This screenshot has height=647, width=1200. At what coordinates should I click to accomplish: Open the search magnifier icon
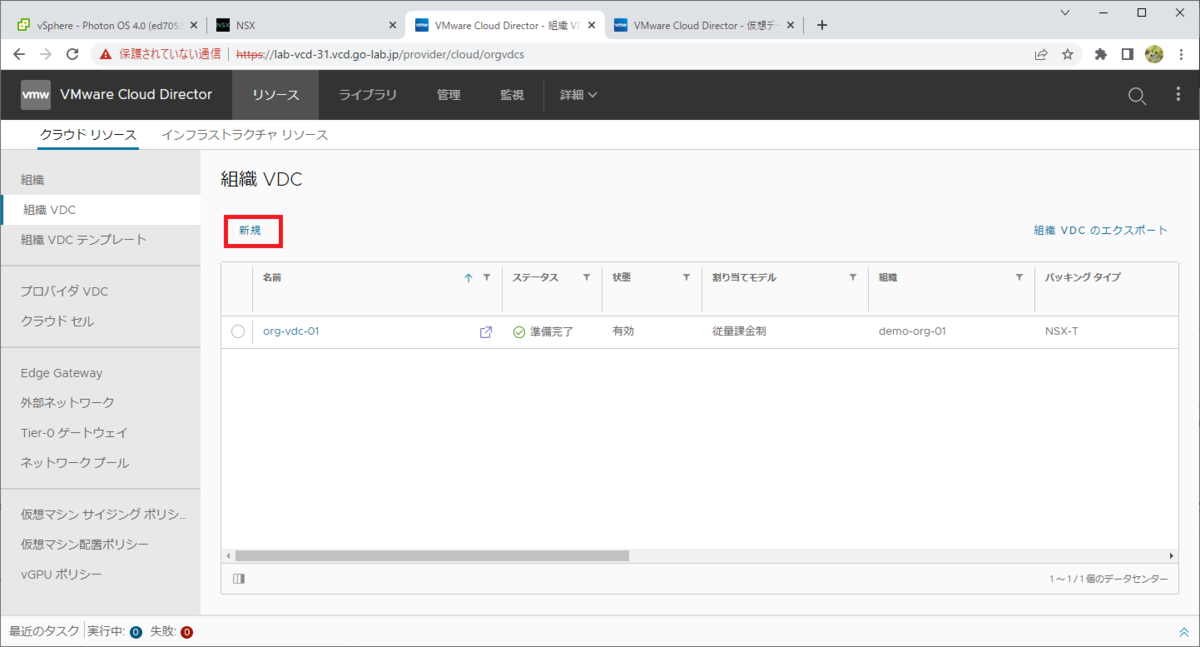click(1137, 96)
